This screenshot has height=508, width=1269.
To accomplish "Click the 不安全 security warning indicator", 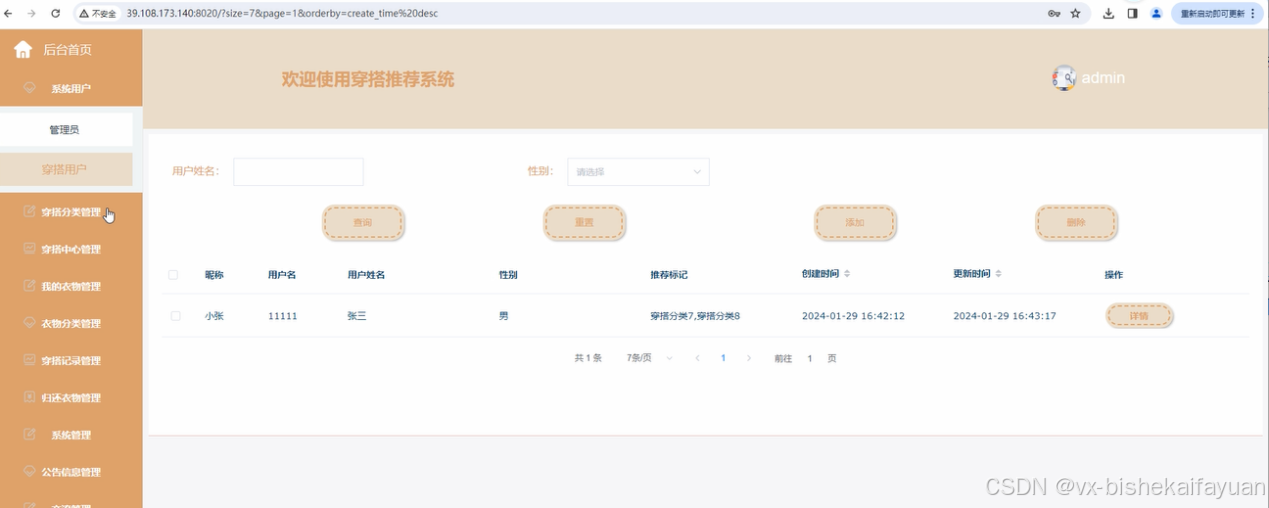I will pyautogui.click(x=98, y=14).
